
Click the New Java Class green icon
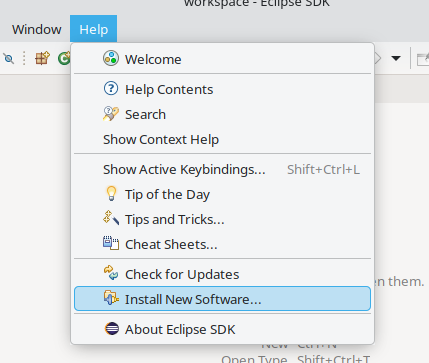(64, 59)
